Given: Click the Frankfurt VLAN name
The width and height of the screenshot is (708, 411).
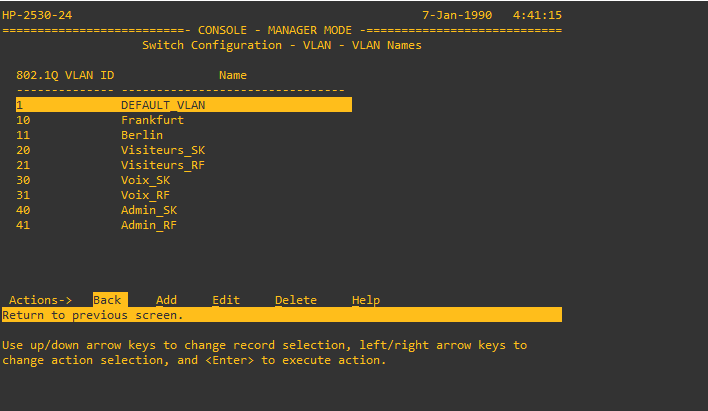Looking at the screenshot, I should tap(152, 120).
